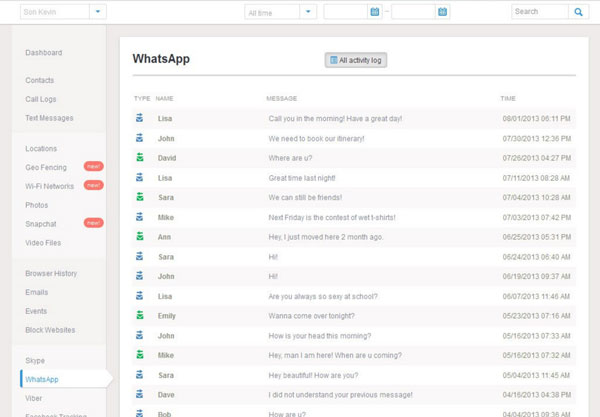Open Emails in the sidebar
The width and height of the screenshot is (600, 417).
point(37,292)
